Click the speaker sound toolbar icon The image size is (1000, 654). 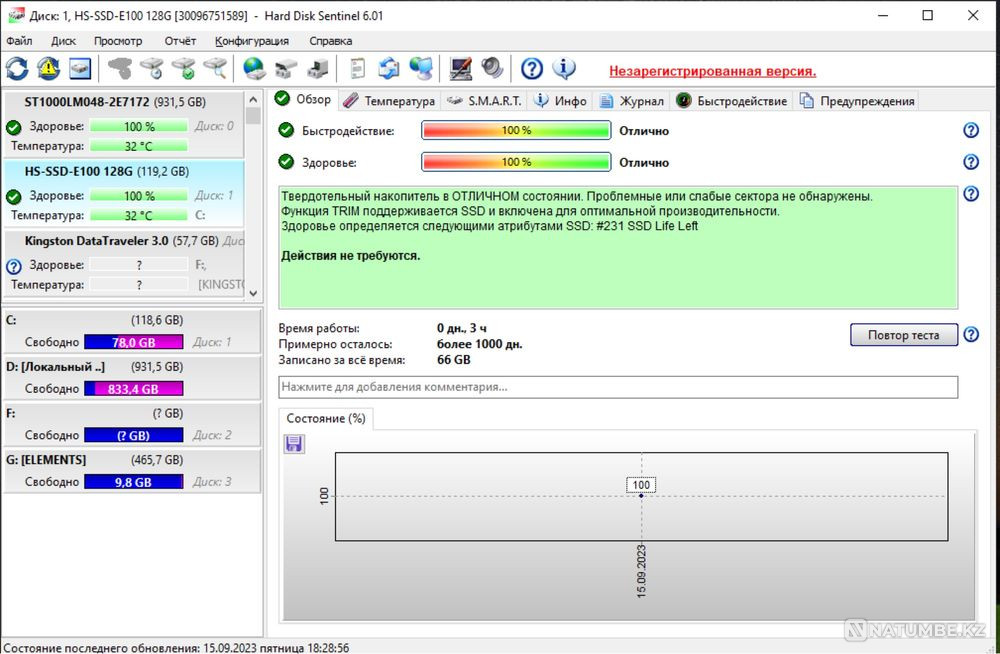[492, 68]
